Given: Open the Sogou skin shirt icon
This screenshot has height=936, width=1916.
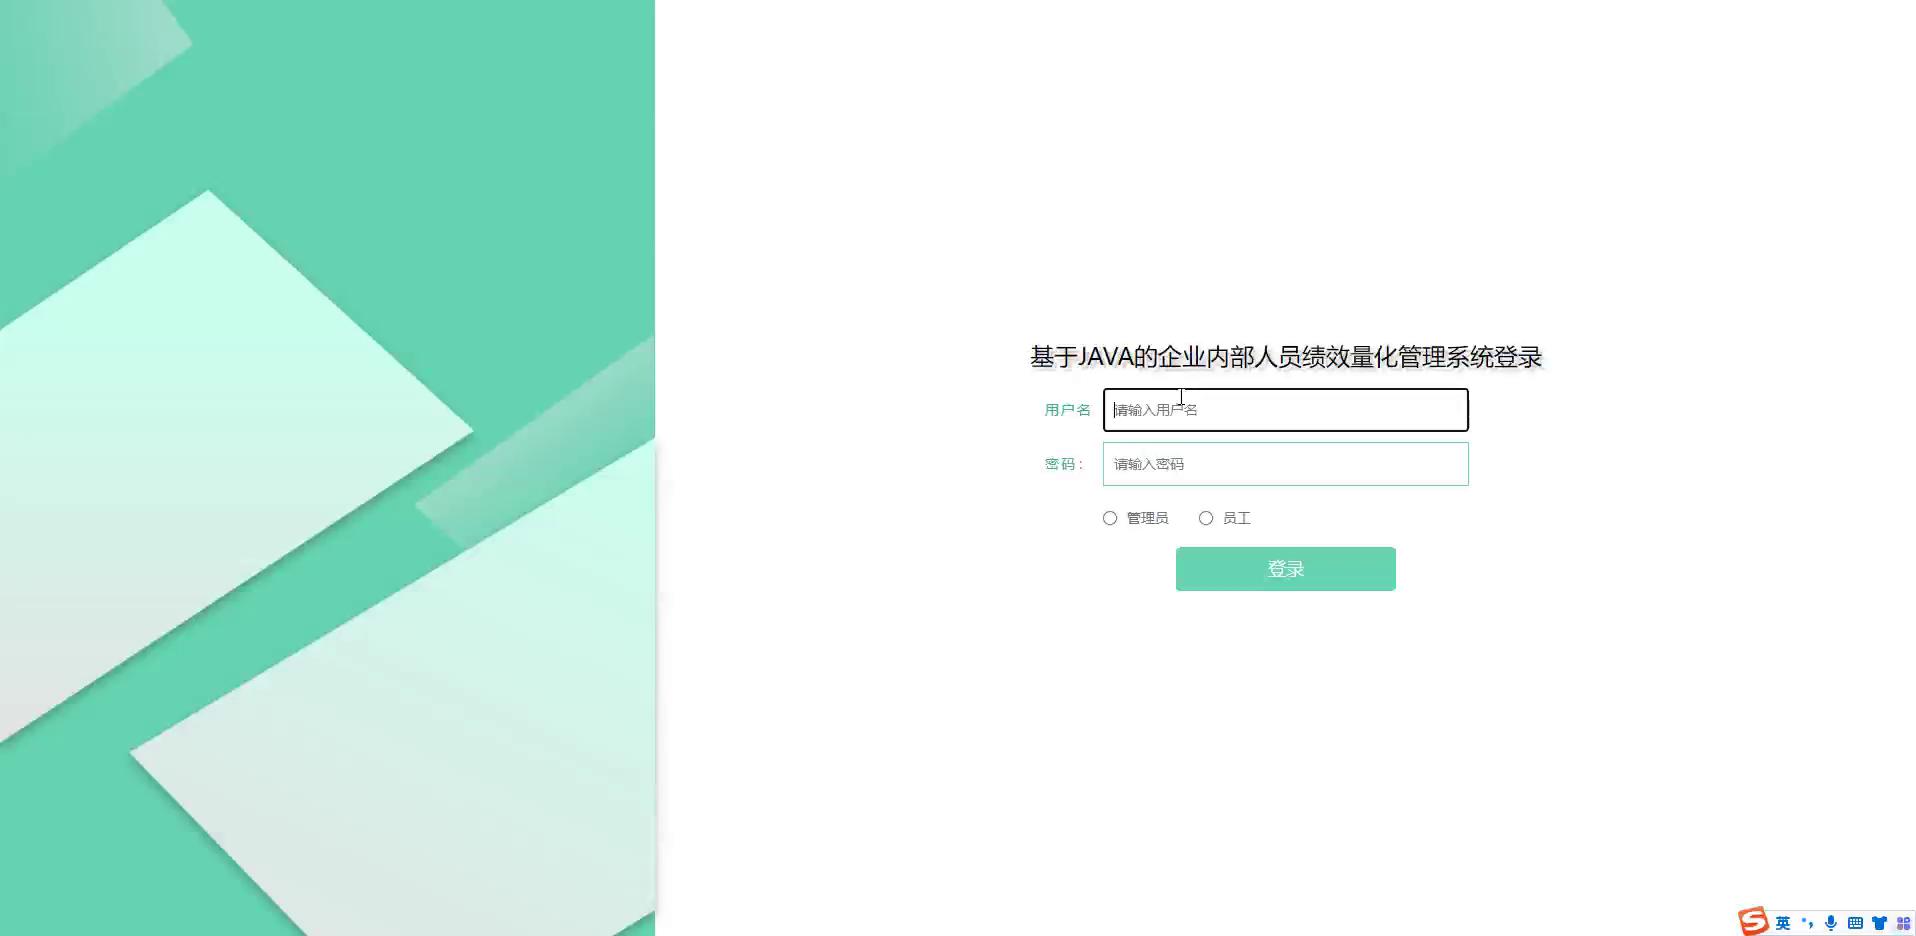Looking at the screenshot, I should [x=1879, y=923].
